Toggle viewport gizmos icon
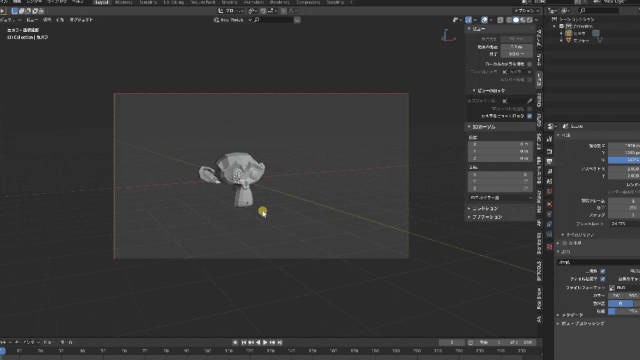This screenshot has width=640, height=360. [x=469, y=20]
